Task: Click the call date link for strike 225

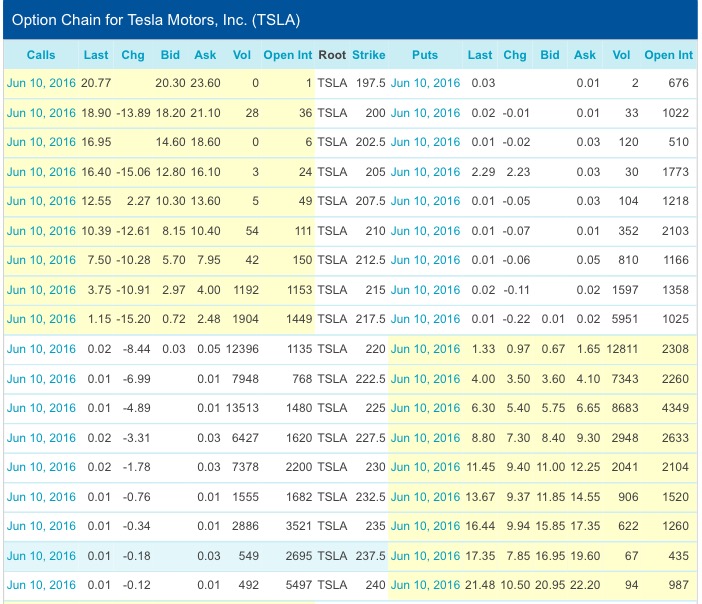Action: coord(41,408)
